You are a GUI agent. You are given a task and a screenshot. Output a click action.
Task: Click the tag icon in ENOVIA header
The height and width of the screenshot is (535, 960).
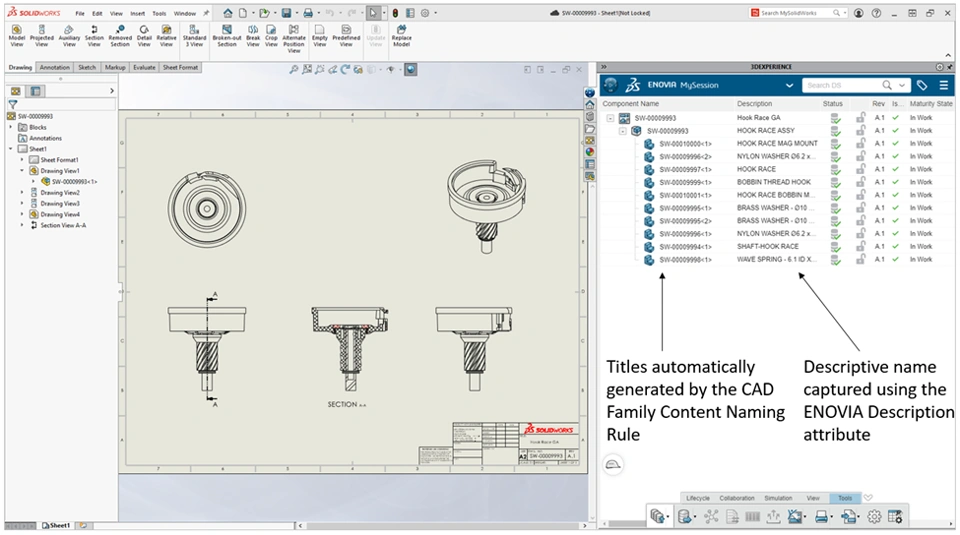click(x=922, y=86)
